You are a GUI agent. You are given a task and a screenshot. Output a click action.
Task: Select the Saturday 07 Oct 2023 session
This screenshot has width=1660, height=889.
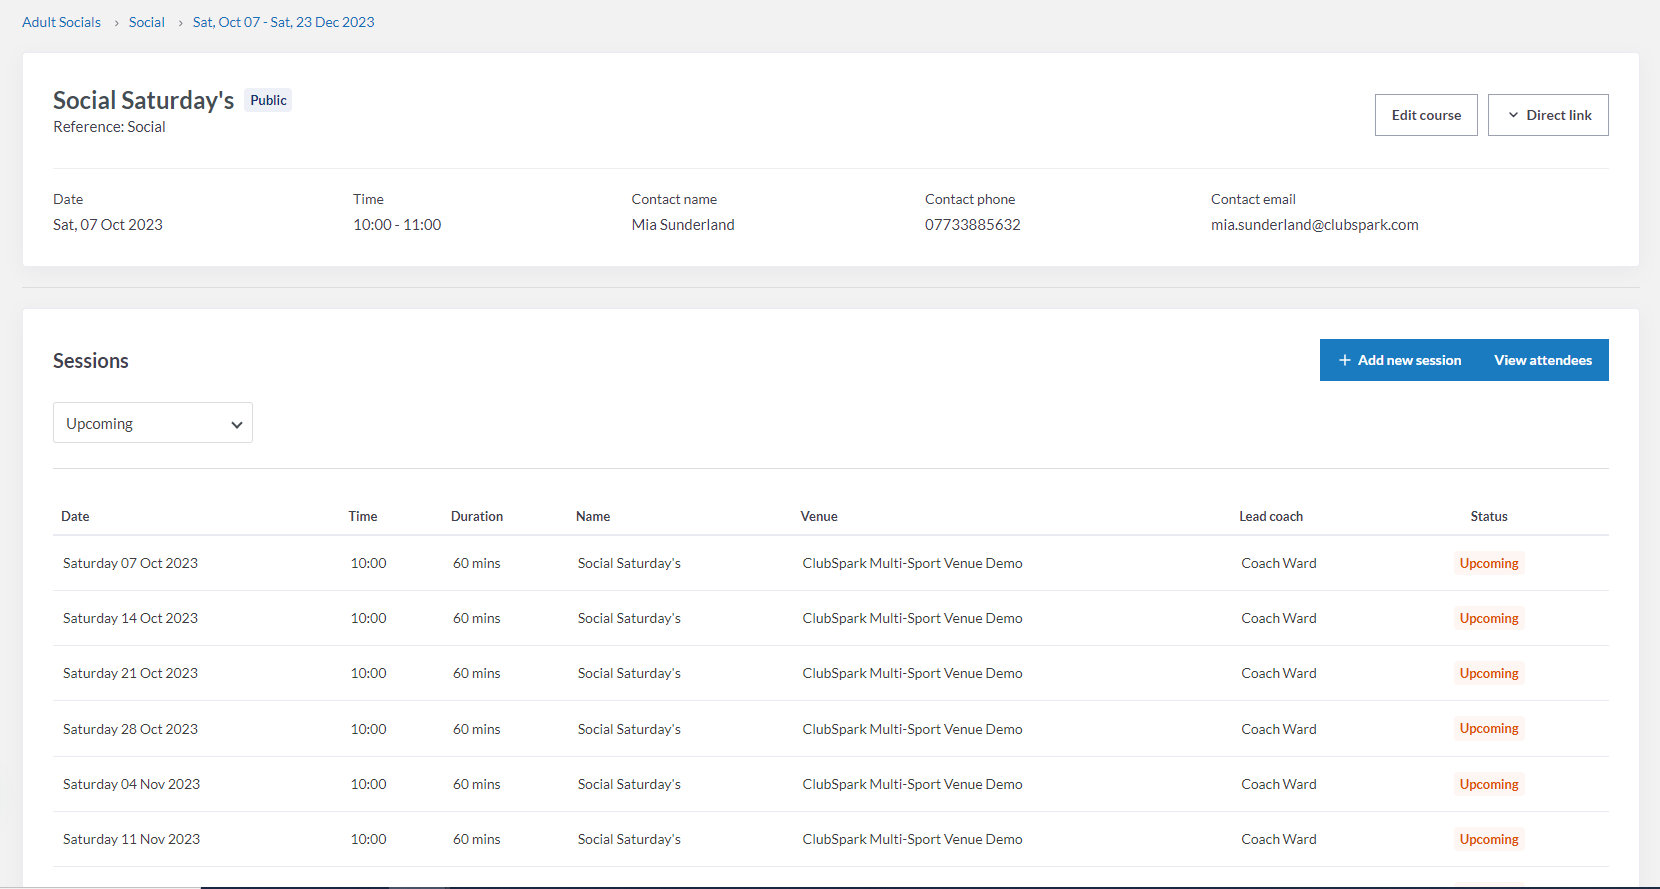coord(130,563)
